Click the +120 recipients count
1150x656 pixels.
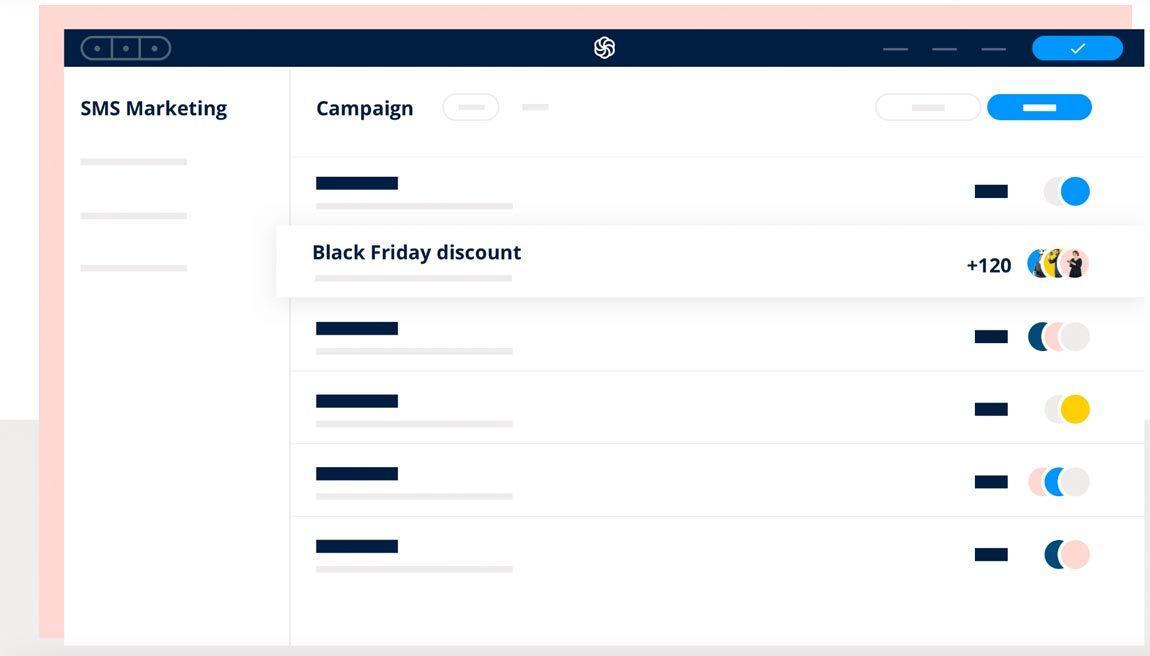(x=988, y=265)
